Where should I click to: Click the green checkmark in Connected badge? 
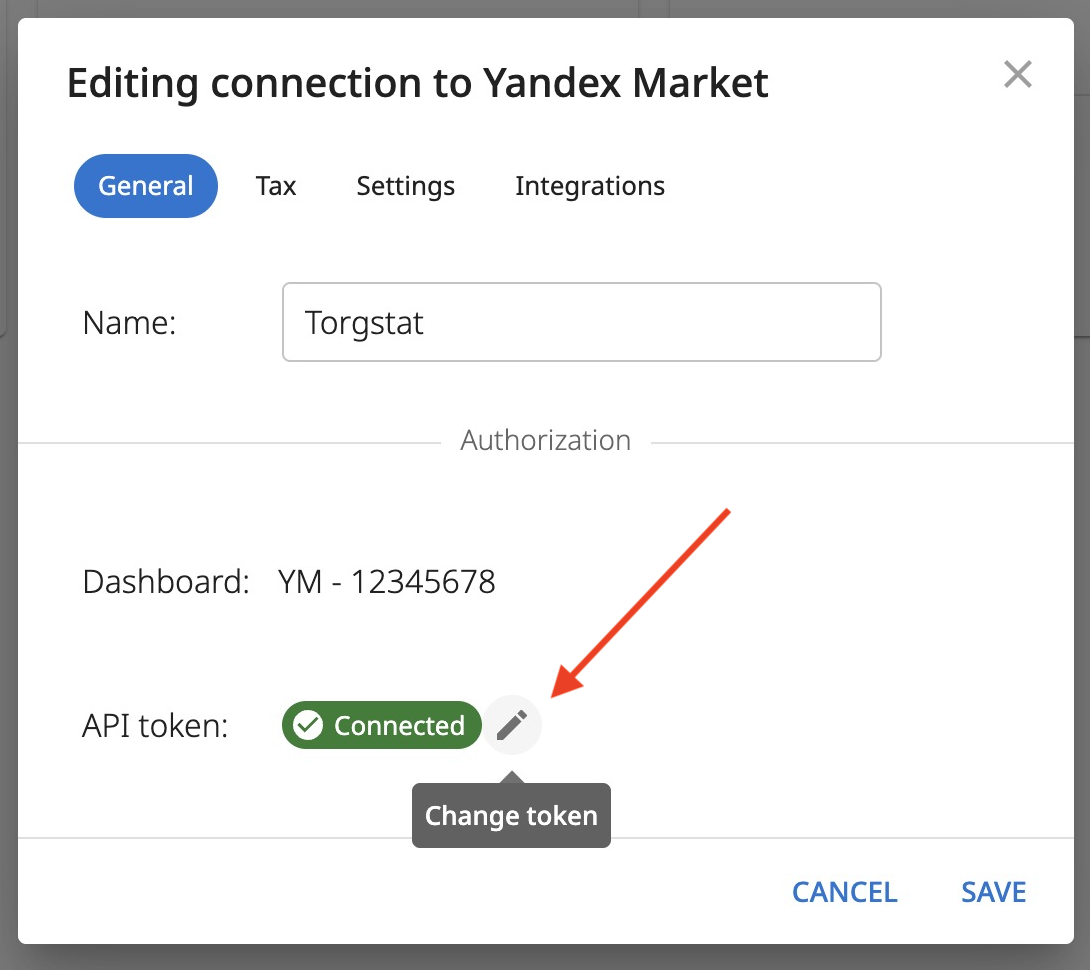coord(307,725)
